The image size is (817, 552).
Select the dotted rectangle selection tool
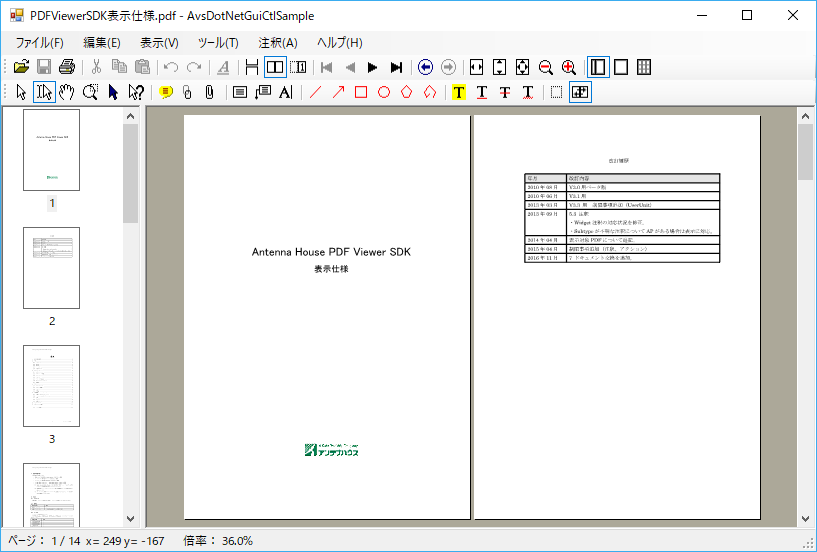click(556, 92)
